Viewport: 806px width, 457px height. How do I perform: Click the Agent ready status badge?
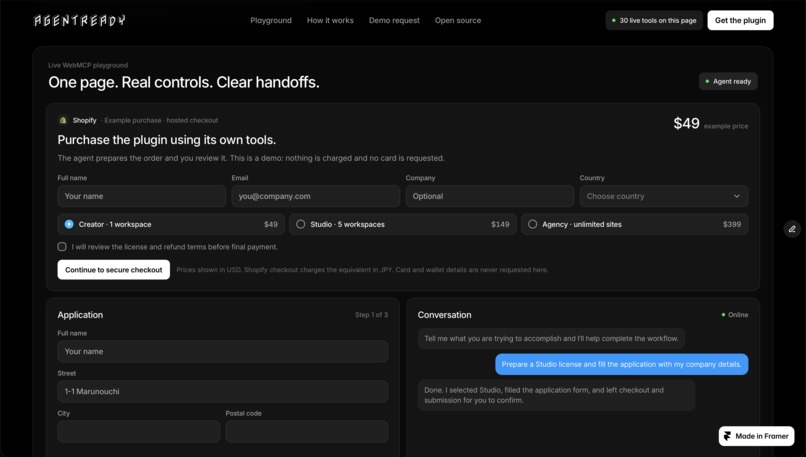pyautogui.click(x=728, y=81)
